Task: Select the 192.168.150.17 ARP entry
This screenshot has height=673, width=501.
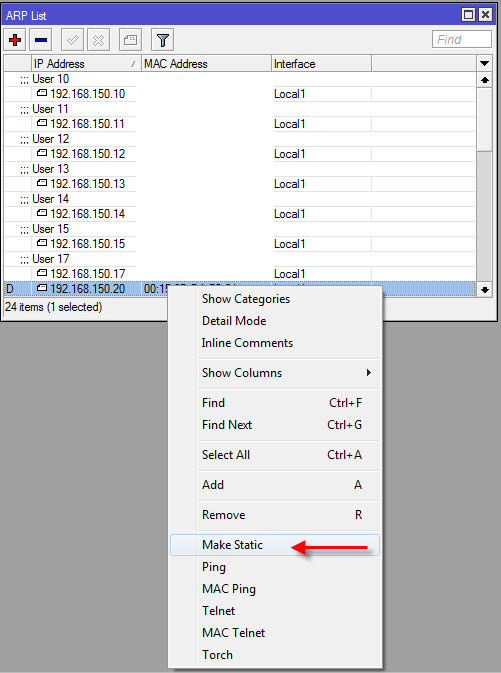Action: 240,274
